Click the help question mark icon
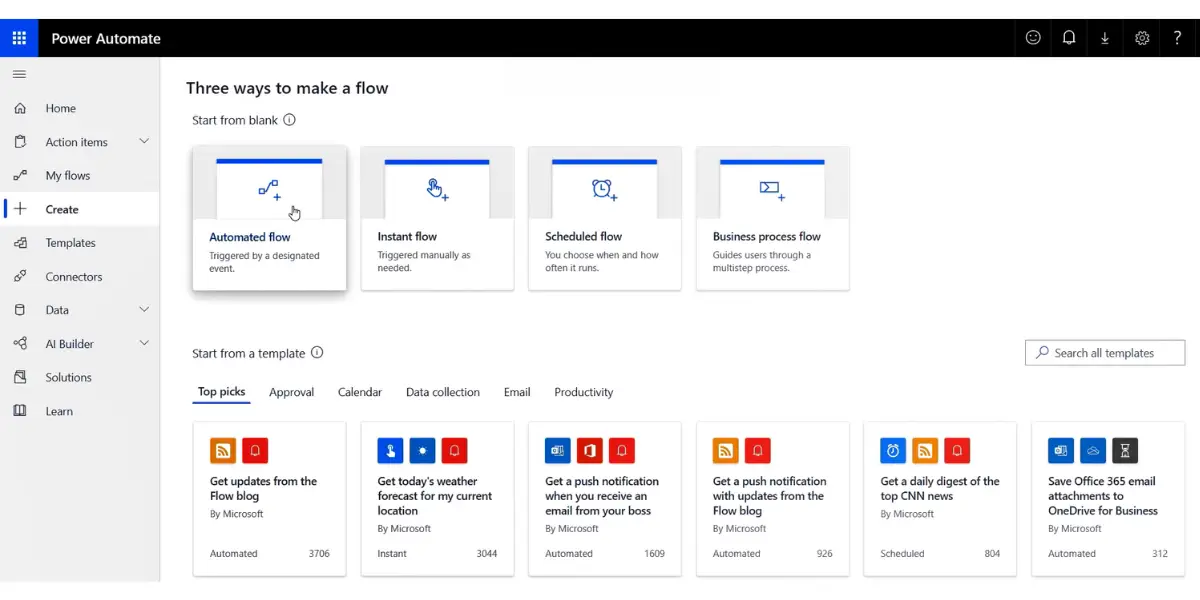 click(1178, 38)
